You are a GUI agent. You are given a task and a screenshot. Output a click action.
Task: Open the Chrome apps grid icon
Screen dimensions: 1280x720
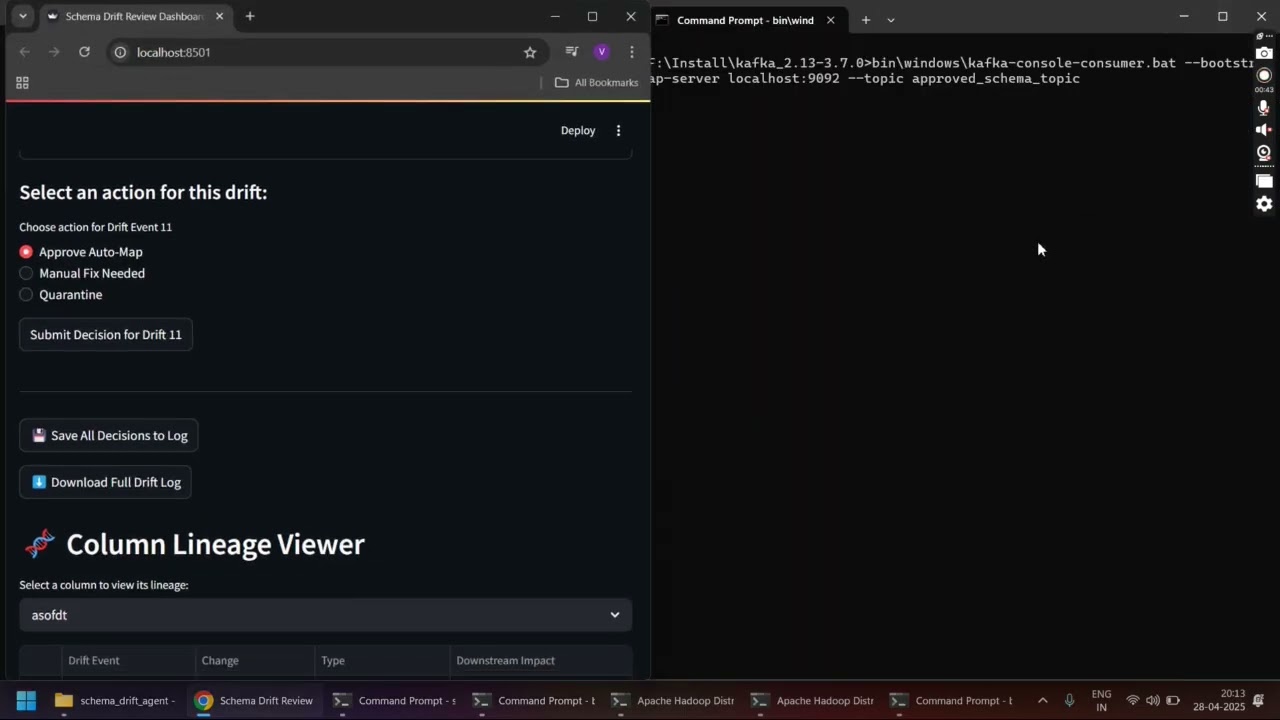pyautogui.click(x=22, y=83)
